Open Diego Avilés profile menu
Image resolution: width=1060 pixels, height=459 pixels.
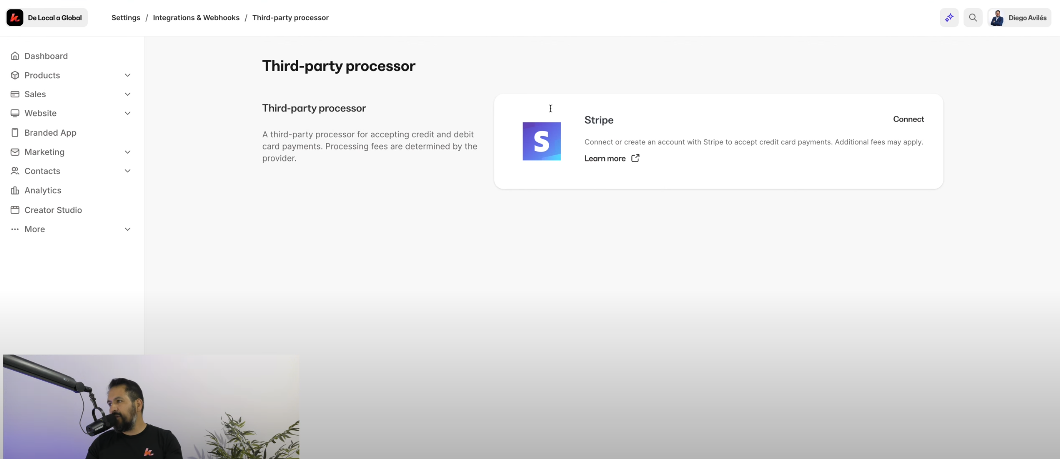(x=1019, y=17)
